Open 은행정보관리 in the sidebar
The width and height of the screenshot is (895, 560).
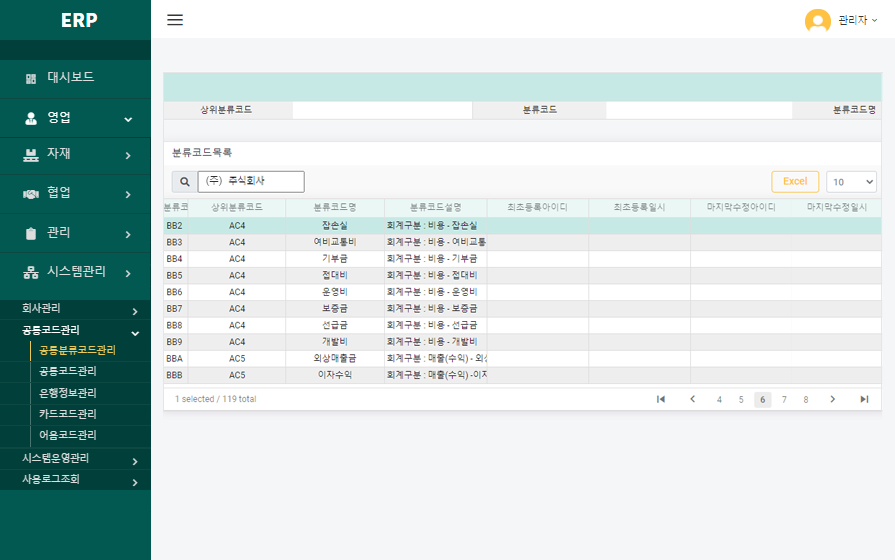tap(67, 393)
